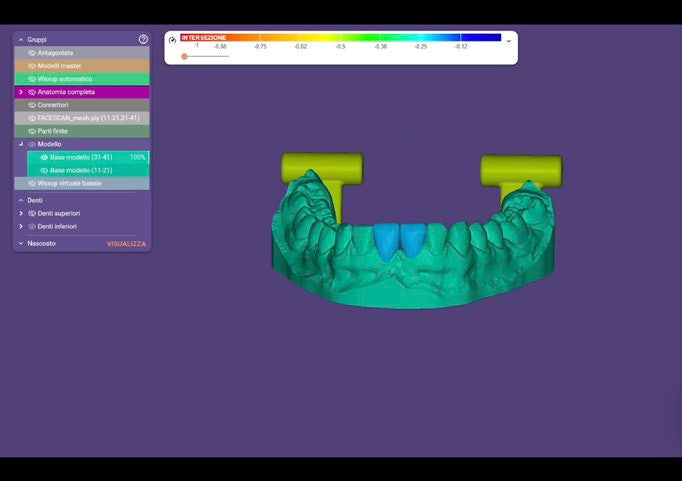
Task: Show the FACESCAN_mesh.ply layer via eye icon
Action: coord(32,117)
